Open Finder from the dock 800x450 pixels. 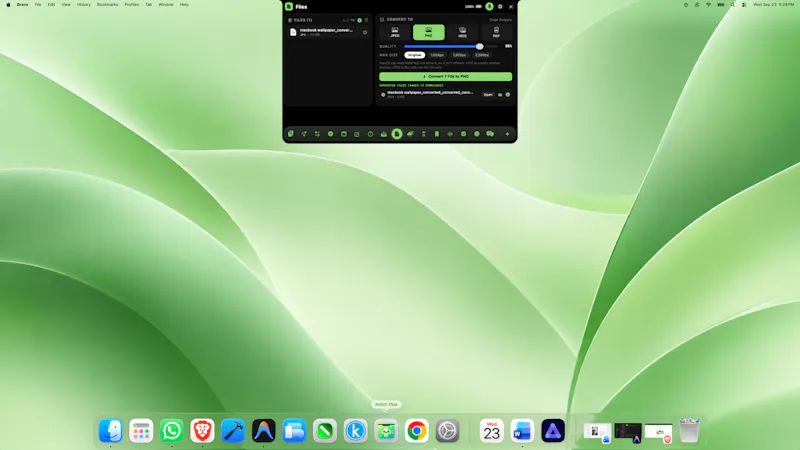[x=110, y=431]
